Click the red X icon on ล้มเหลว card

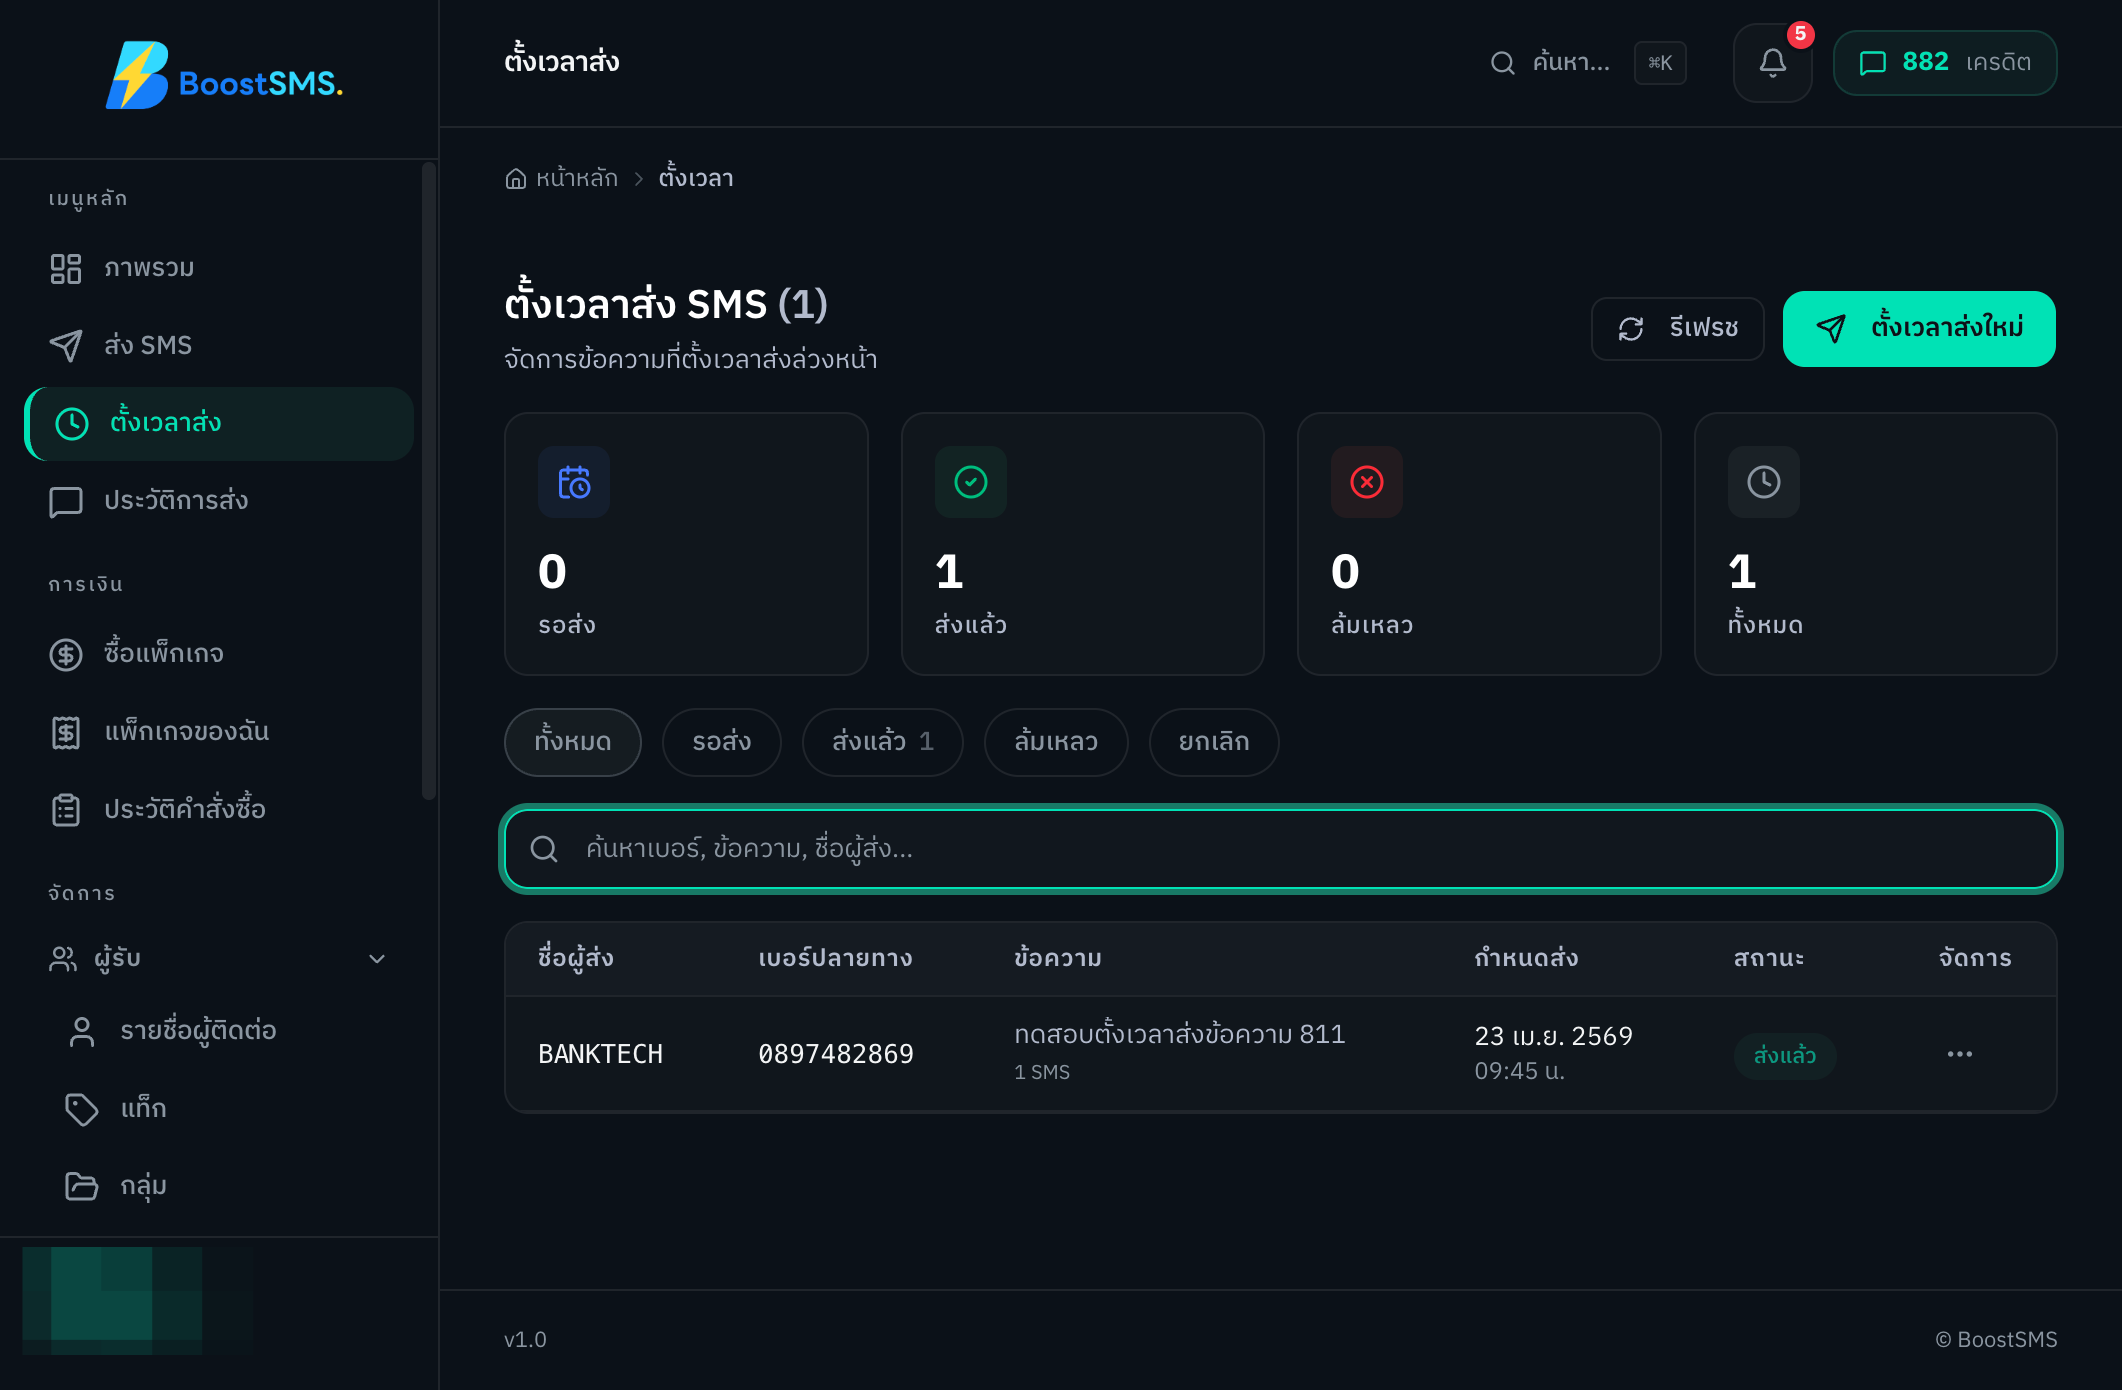point(1366,482)
